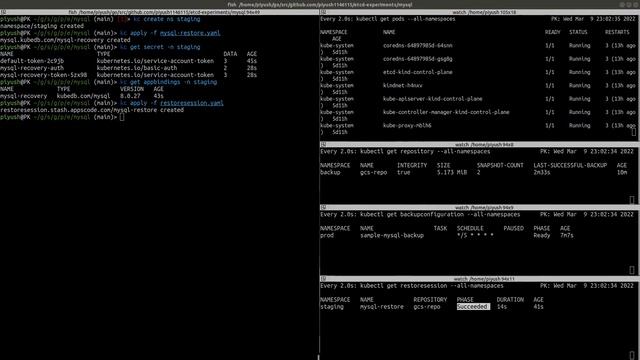
Task: Select the 'watch /home/piyush 105x18' pane title bar
Action: [x=480, y=12]
